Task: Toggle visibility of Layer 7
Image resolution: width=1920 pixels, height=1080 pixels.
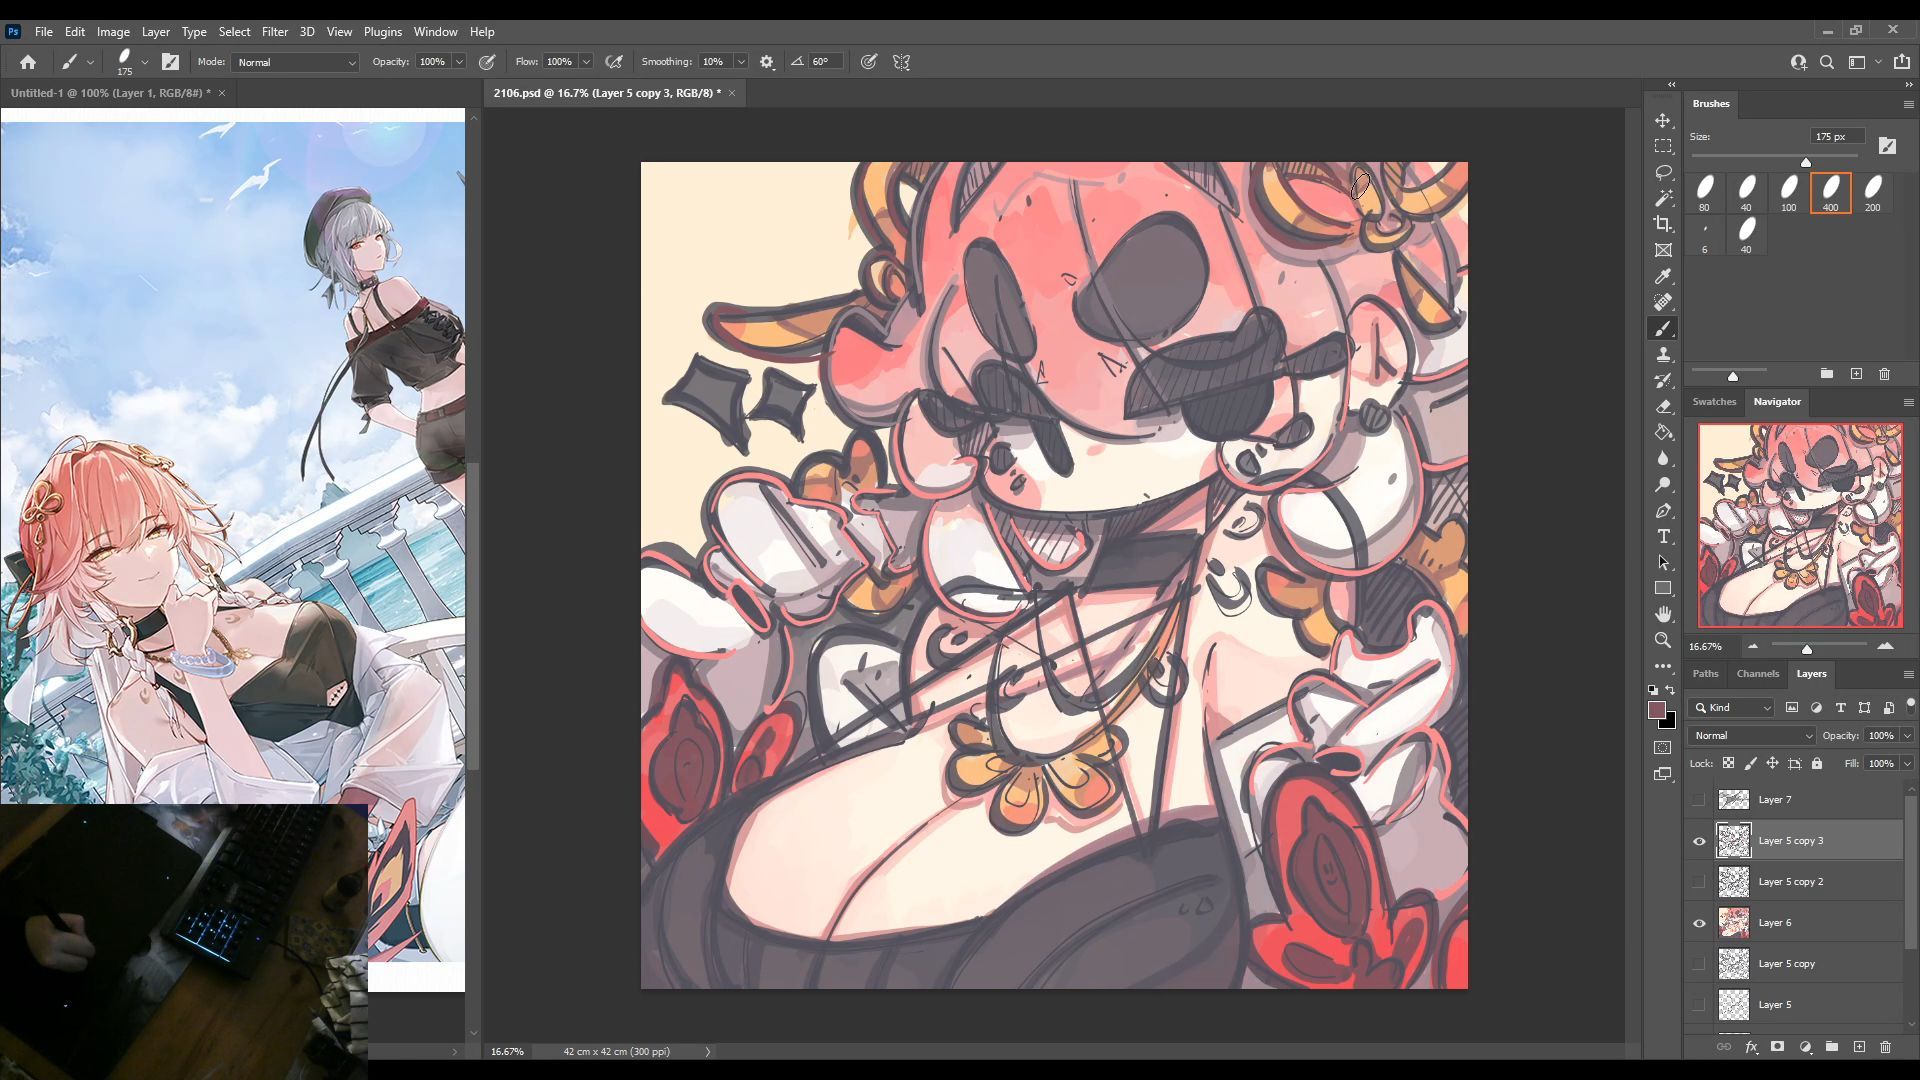Action: tap(1699, 800)
